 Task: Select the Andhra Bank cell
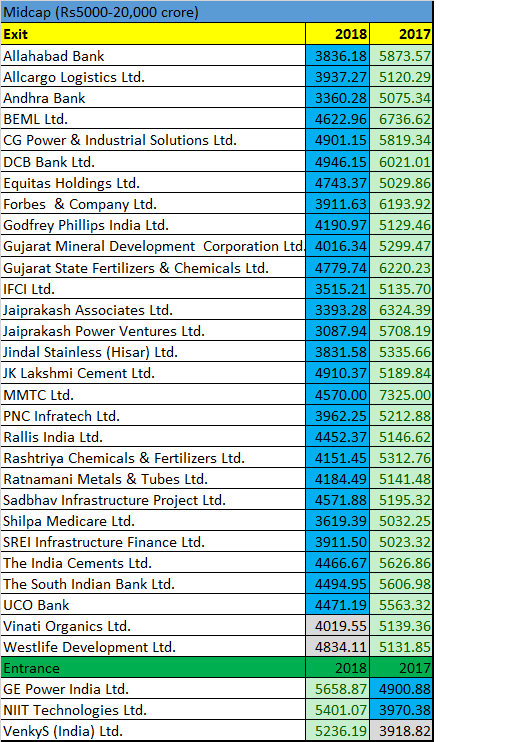coord(153,98)
